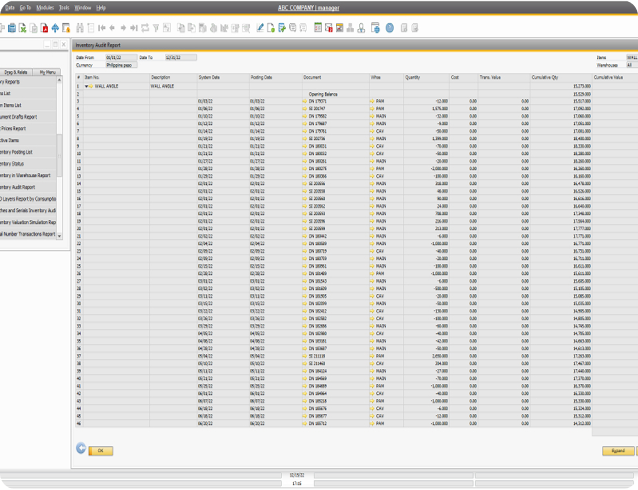Open the Modules menu
Screen dimensions: 638x490
click(x=45, y=7)
